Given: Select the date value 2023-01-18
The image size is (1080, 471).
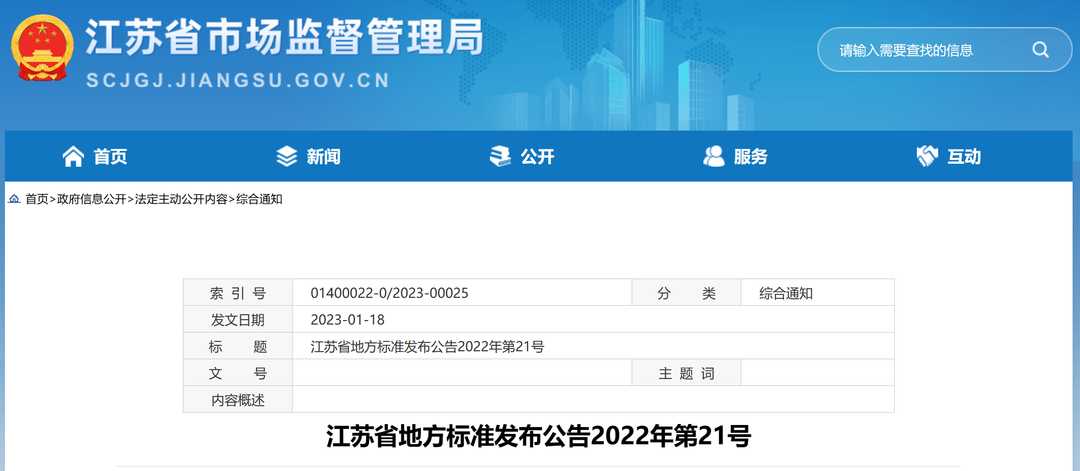Looking at the screenshot, I should tap(347, 320).
